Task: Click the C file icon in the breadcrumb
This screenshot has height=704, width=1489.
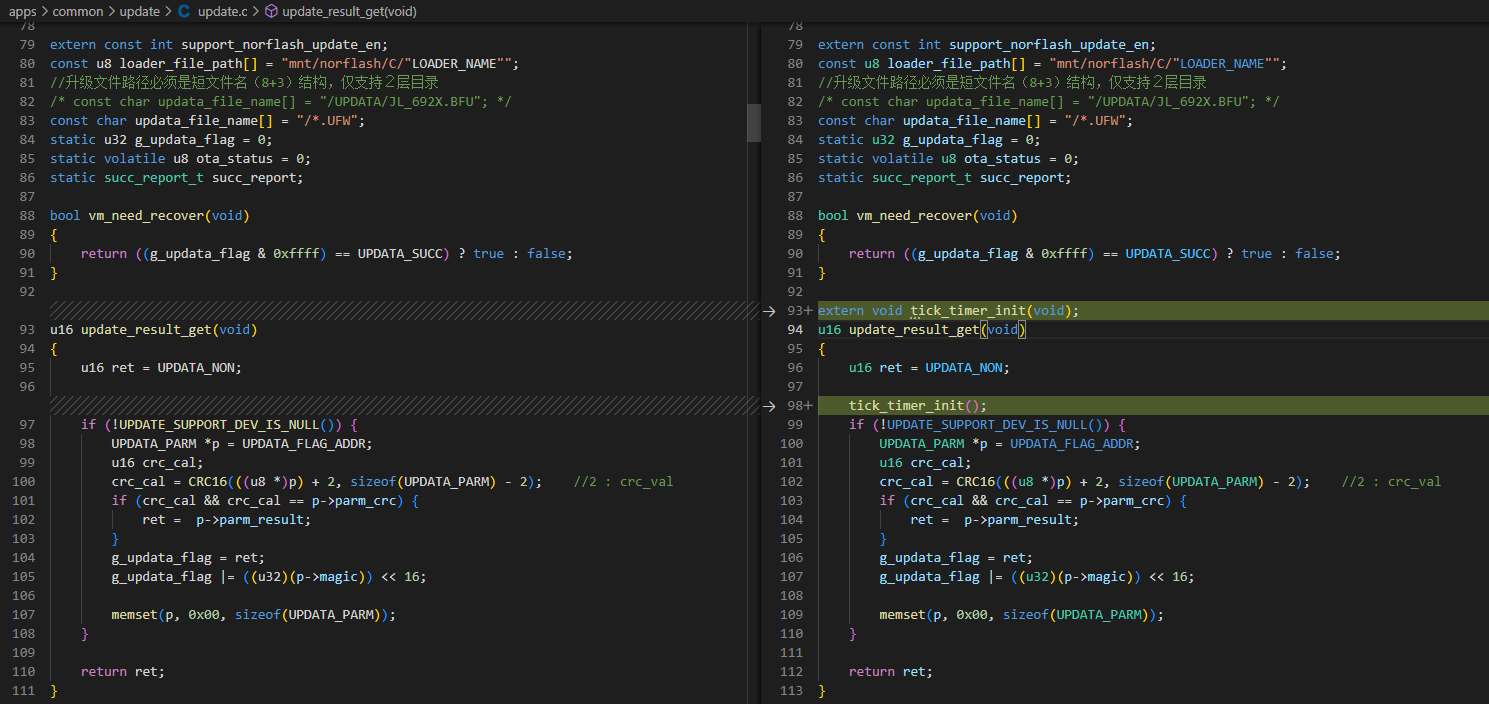Action: click(184, 12)
